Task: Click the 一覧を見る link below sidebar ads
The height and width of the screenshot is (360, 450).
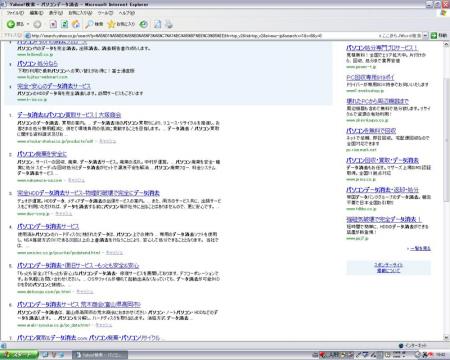Action: [420, 249]
